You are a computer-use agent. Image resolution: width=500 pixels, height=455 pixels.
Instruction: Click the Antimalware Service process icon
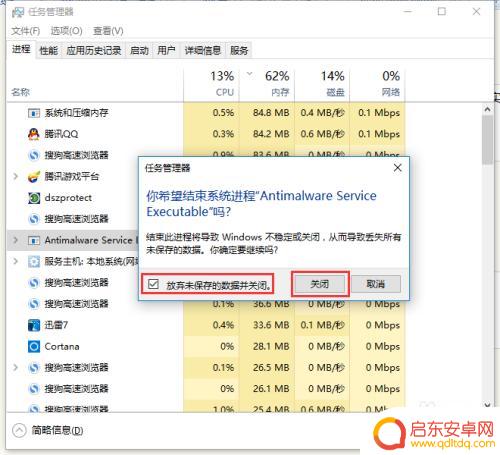(x=34, y=240)
